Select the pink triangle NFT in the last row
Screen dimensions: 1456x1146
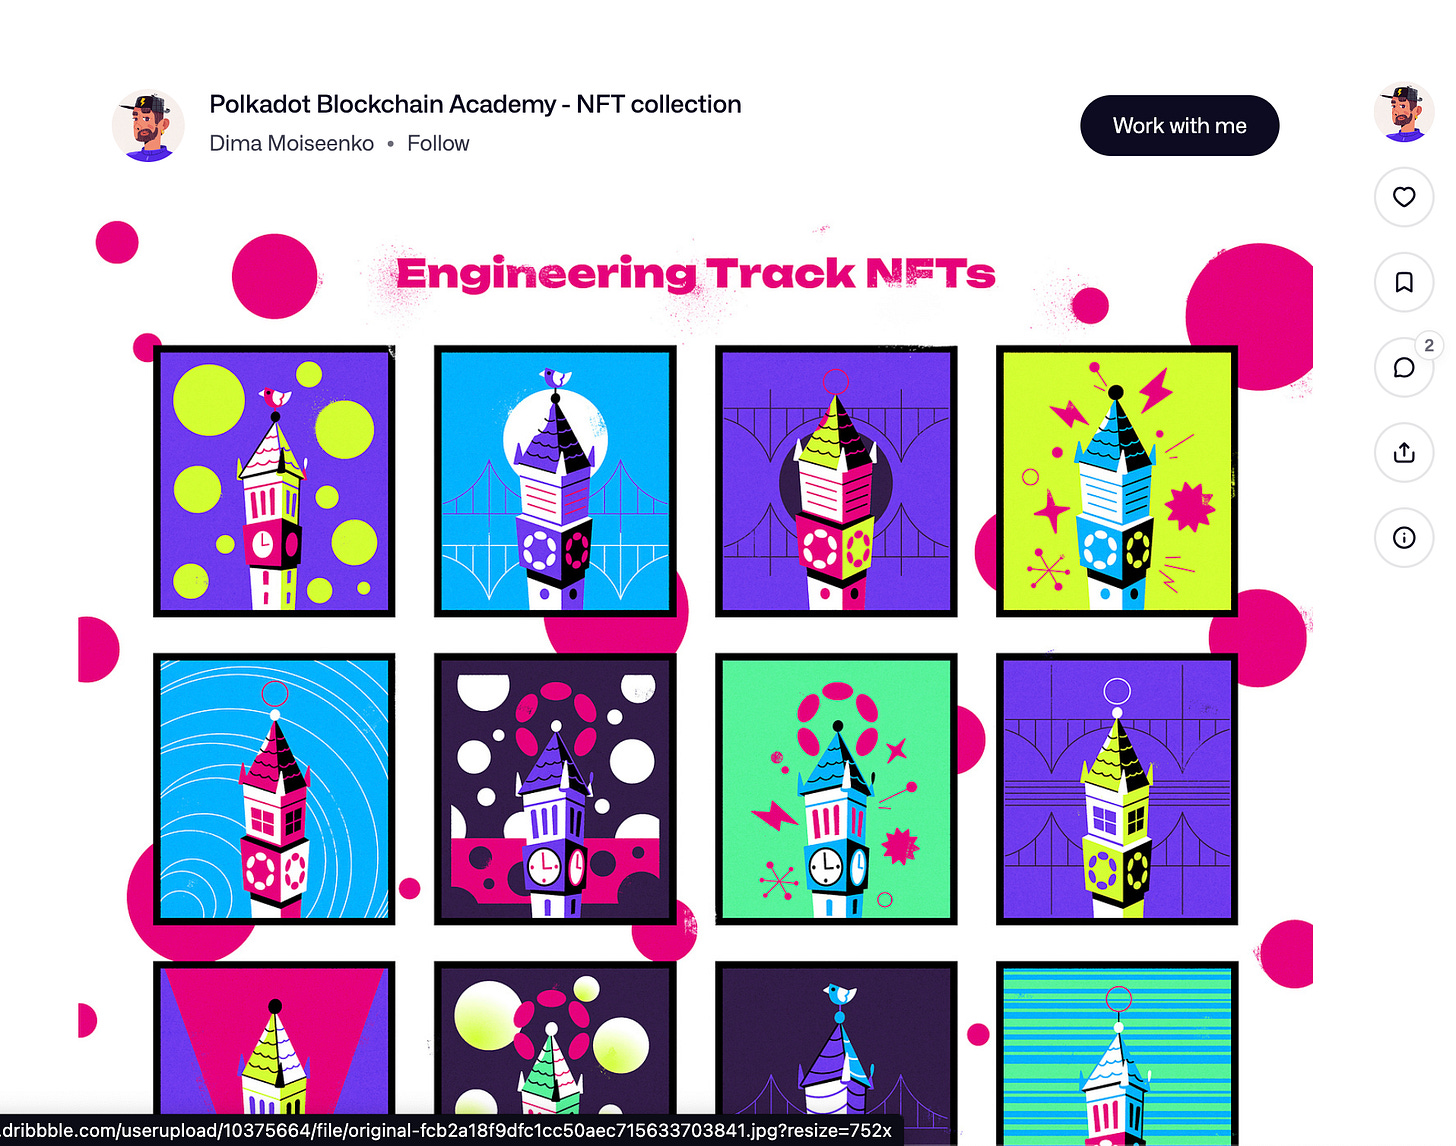point(274,1038)
